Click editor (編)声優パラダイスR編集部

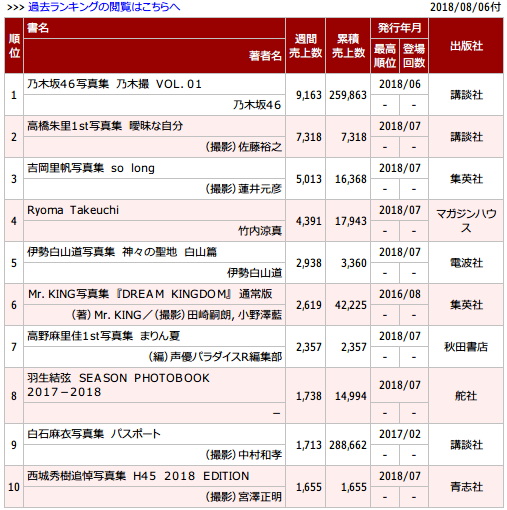(215, 357)
